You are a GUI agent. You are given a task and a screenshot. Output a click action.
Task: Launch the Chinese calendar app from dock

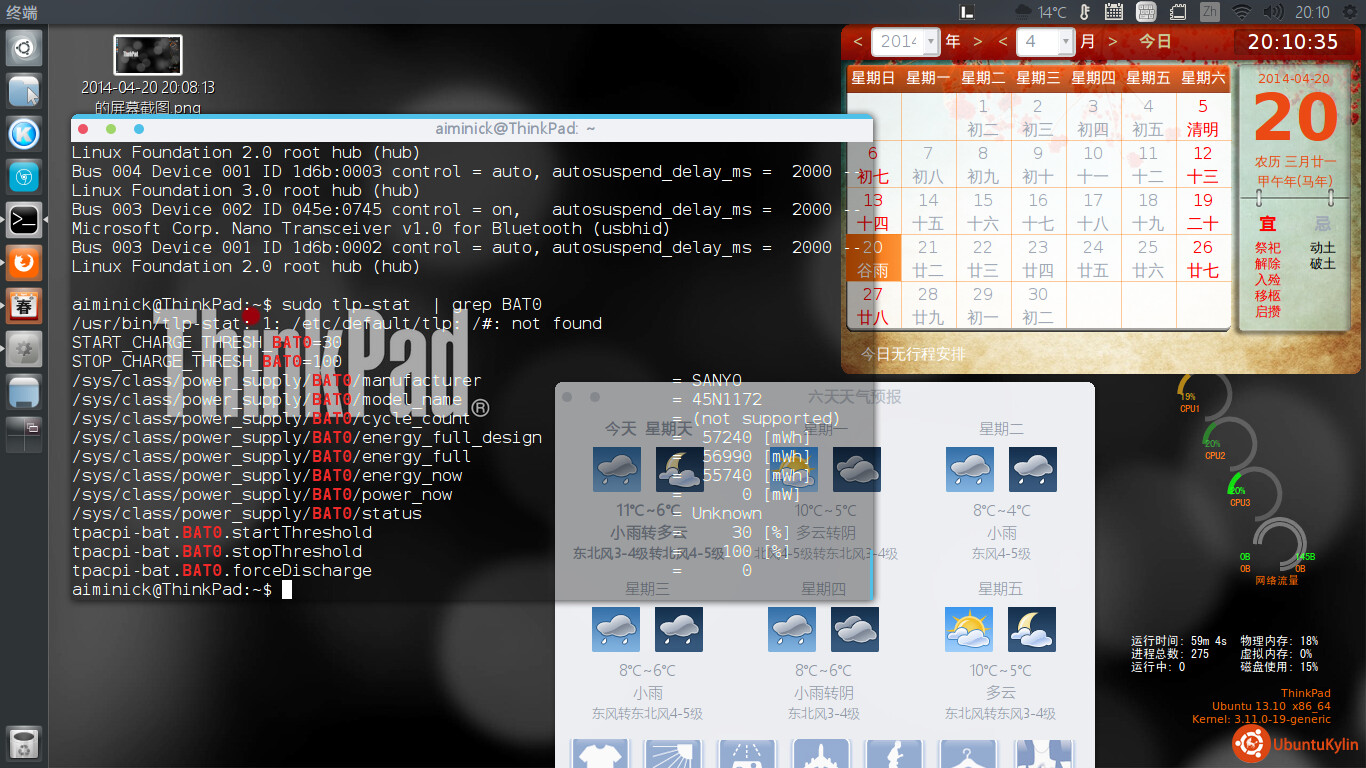tap(24, 306)
